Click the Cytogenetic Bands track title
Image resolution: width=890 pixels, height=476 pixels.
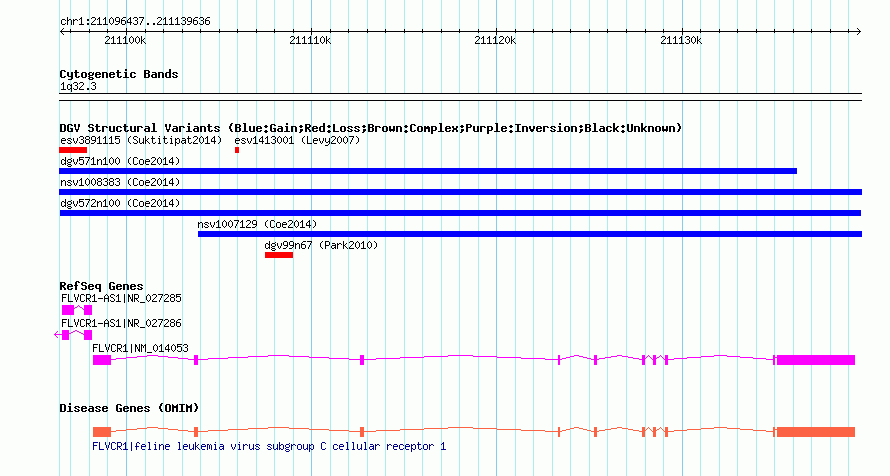click(119, 74)
